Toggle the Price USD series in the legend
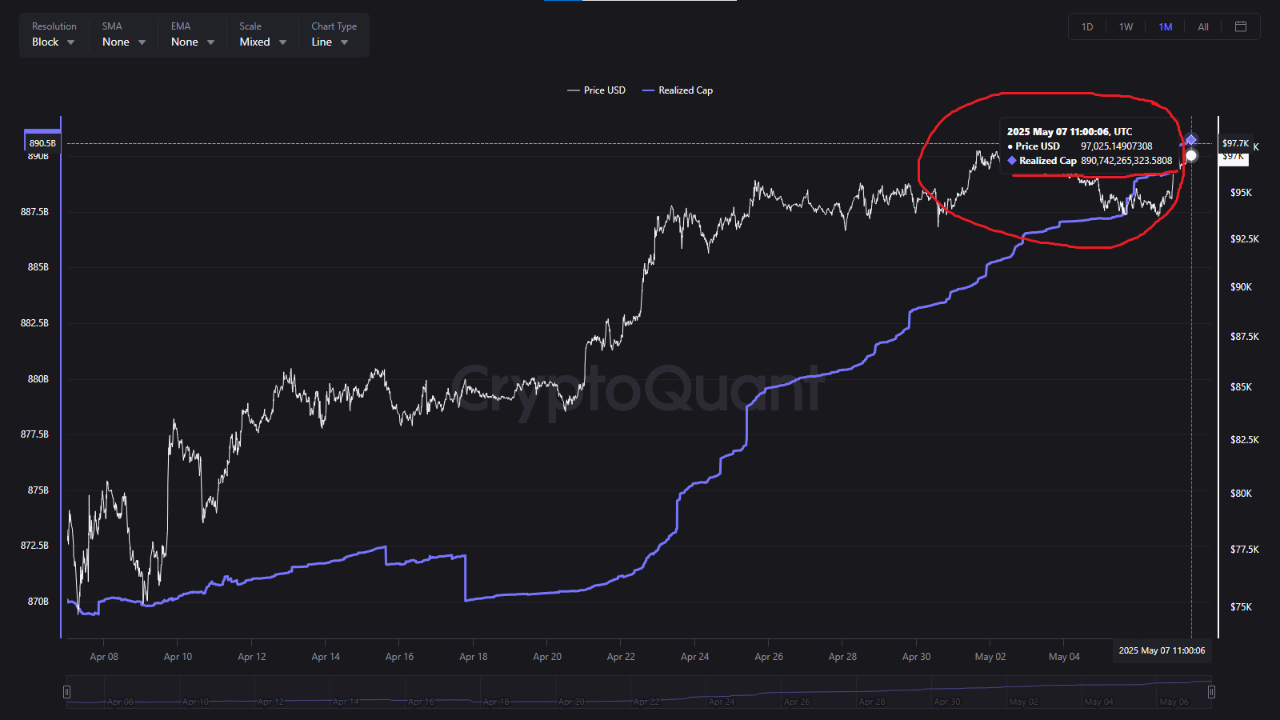The width and height of the screenshot is (1280, 720). point(604,90)
